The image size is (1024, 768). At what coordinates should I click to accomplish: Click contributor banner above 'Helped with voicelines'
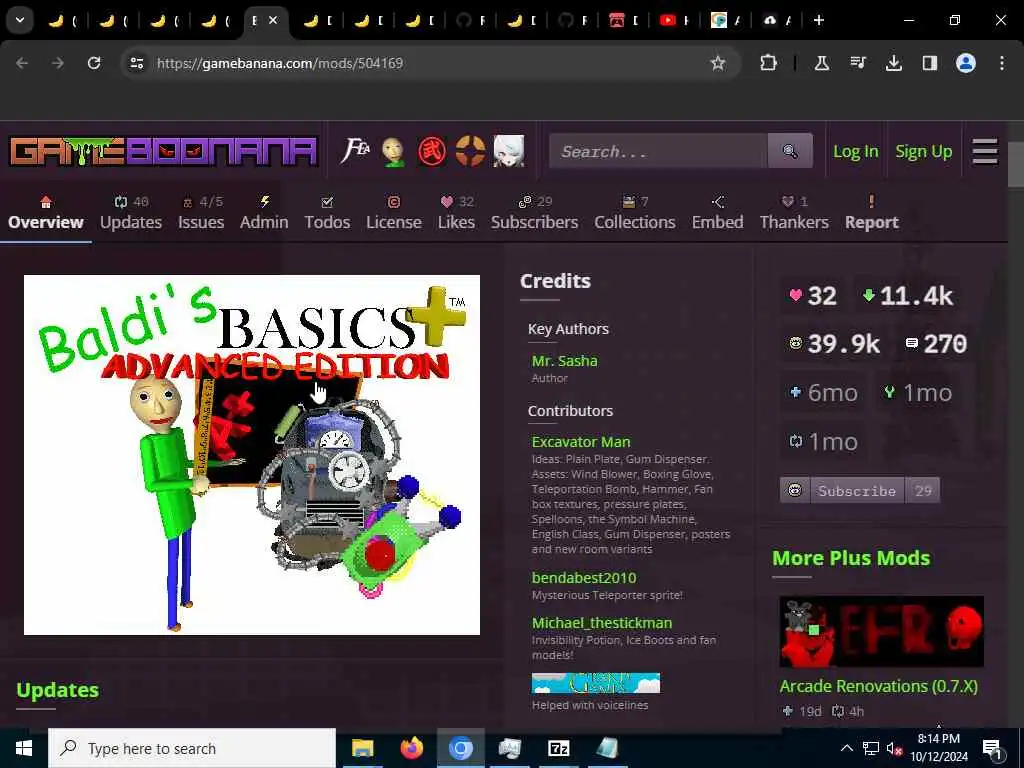(x=596, y=682)
